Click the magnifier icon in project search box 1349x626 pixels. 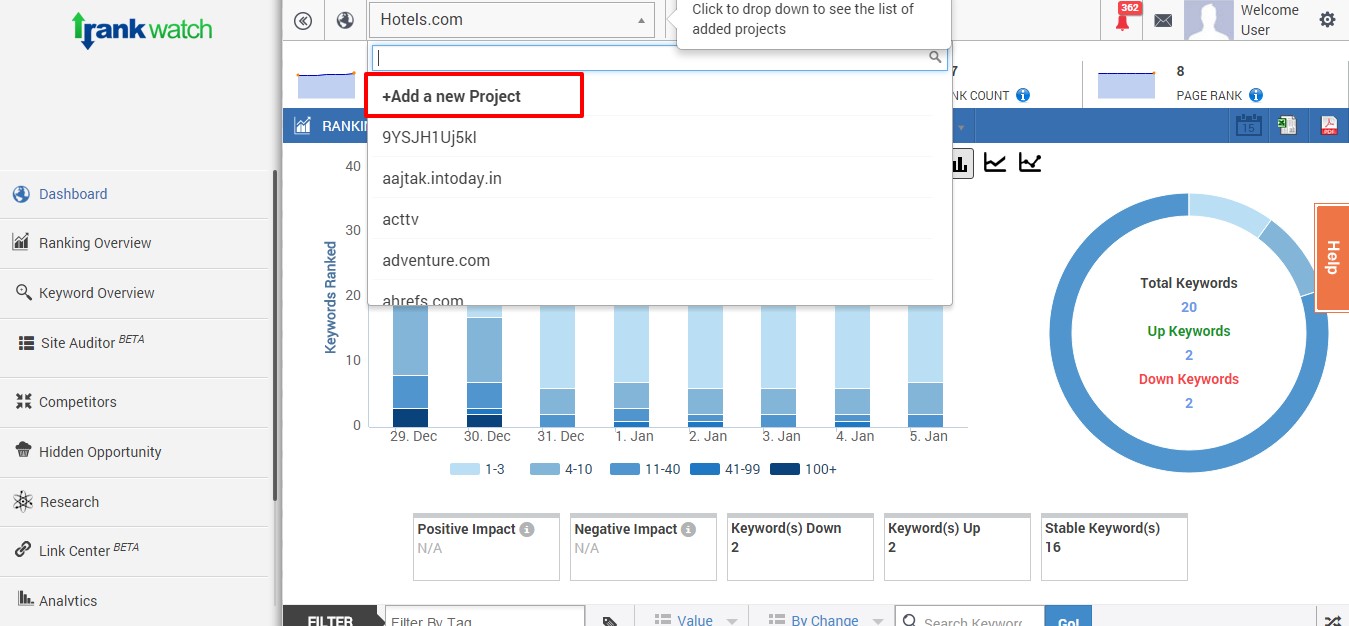(936, 57)
